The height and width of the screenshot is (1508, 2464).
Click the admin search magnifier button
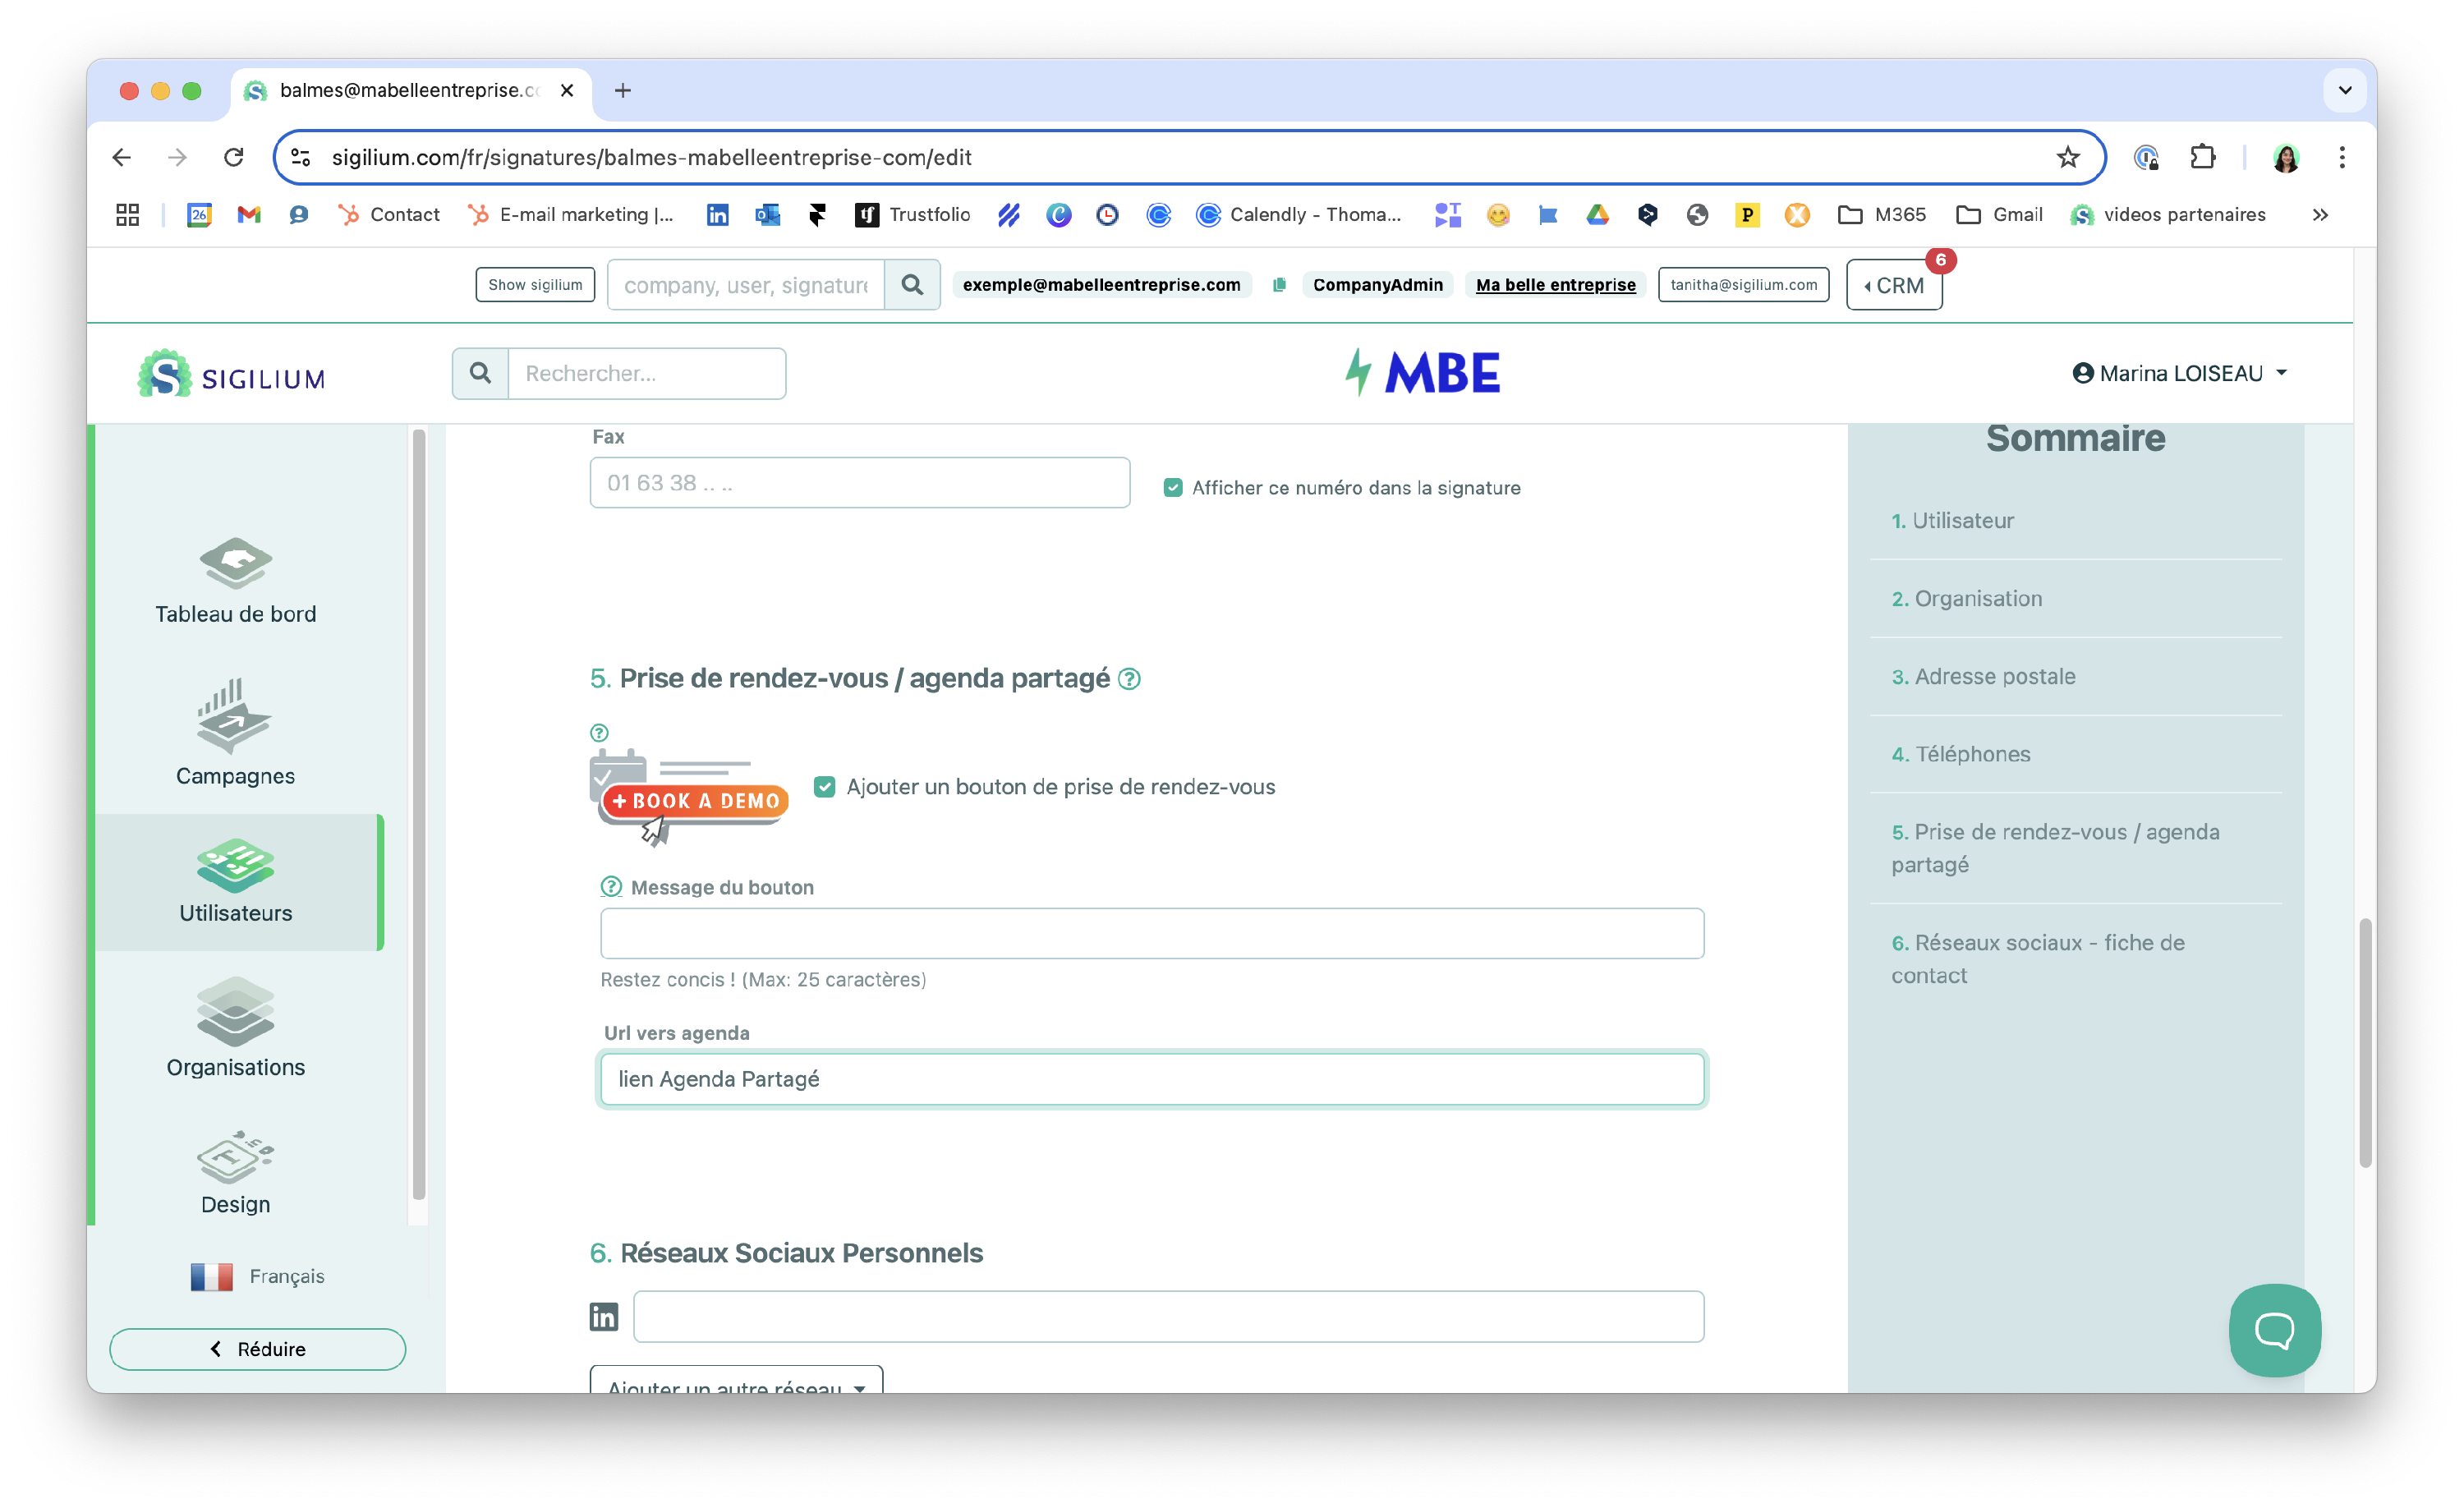click(x=911, y=285)
